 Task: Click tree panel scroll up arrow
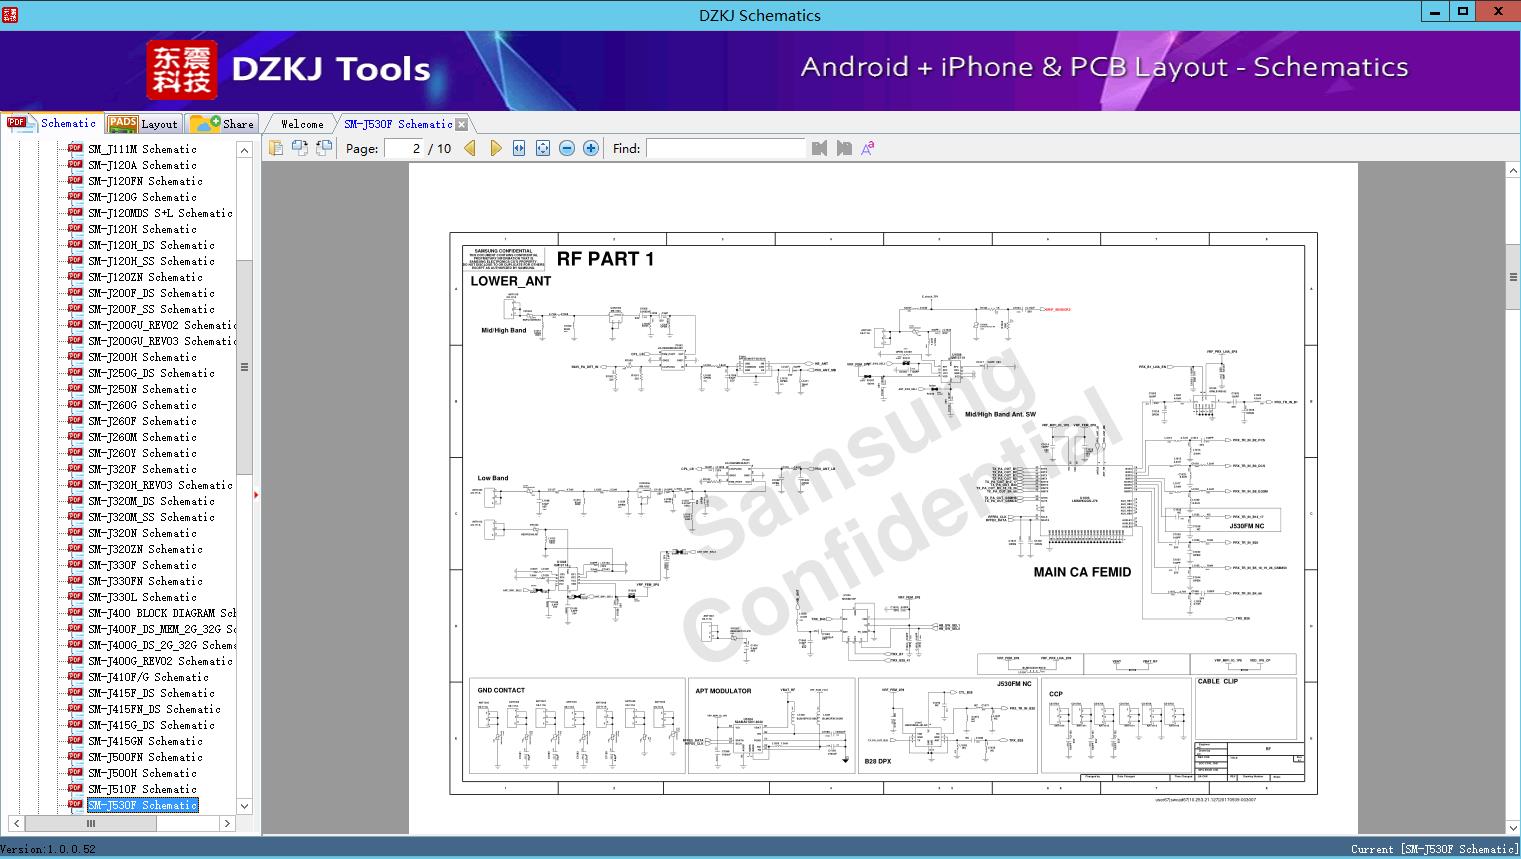tap(244, 150)
